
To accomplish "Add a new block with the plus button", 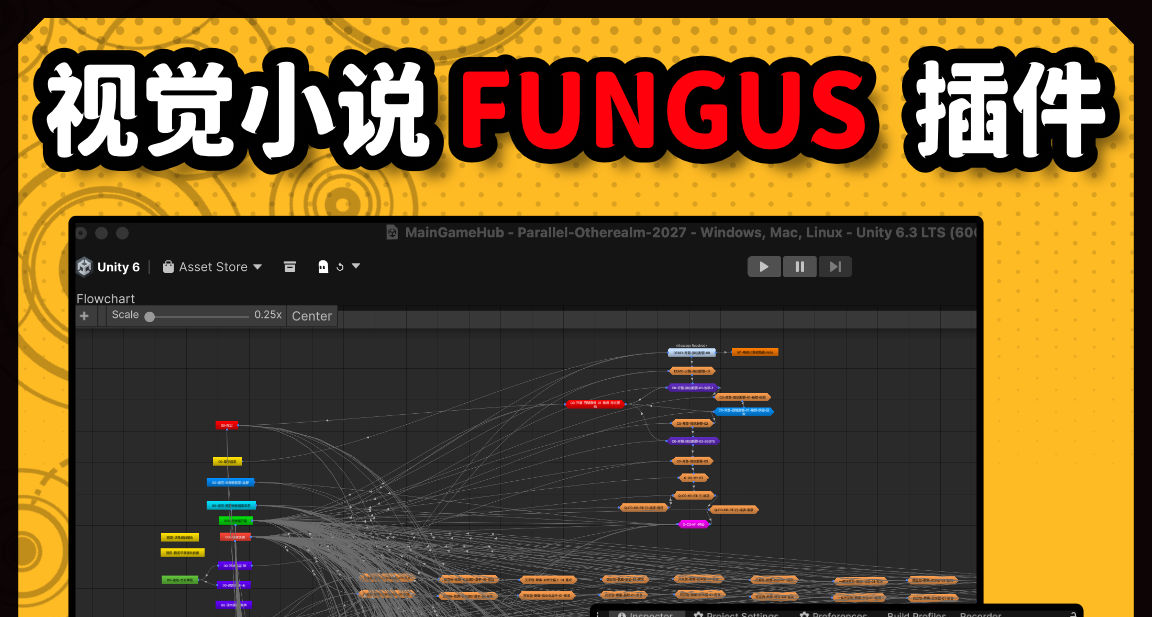I will [84, 316].
